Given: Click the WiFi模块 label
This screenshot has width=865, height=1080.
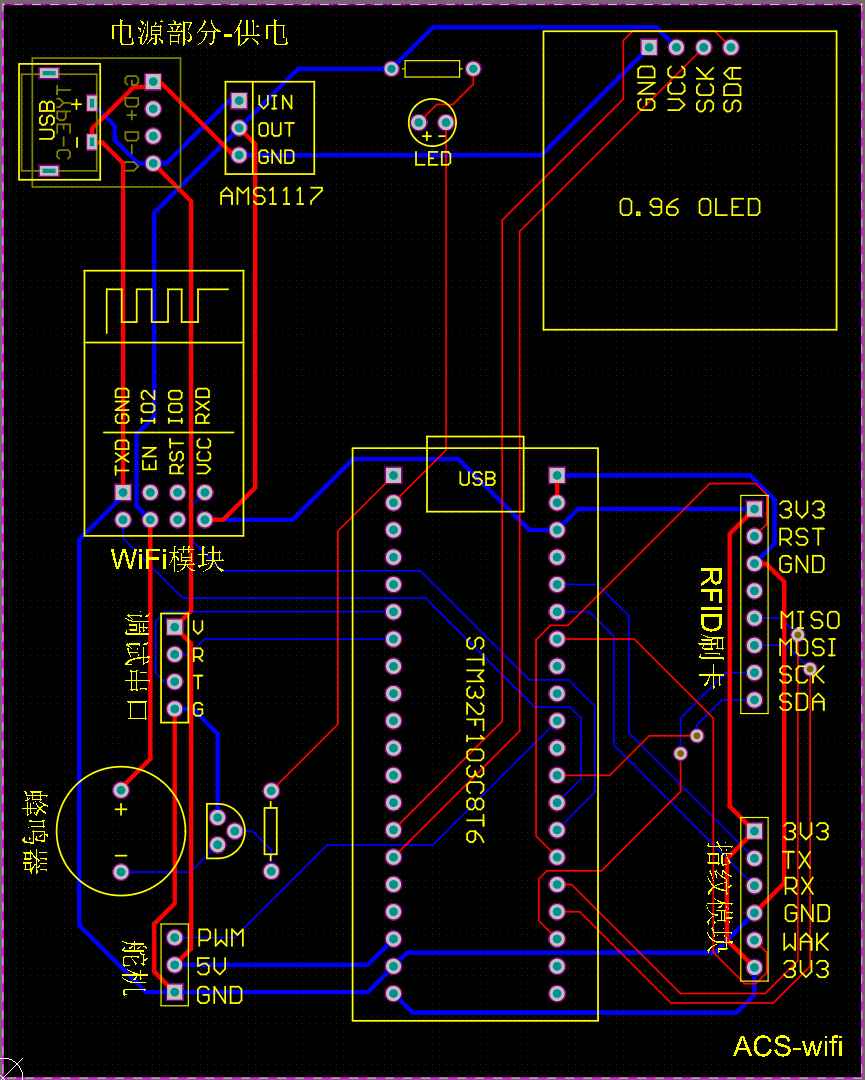Looking at the screenshot, I should 167,560.
